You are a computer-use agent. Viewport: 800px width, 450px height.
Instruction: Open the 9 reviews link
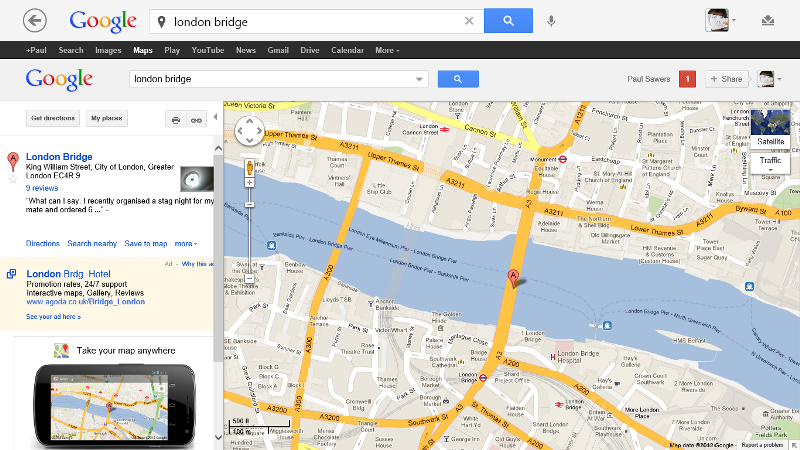coord(42,188)
